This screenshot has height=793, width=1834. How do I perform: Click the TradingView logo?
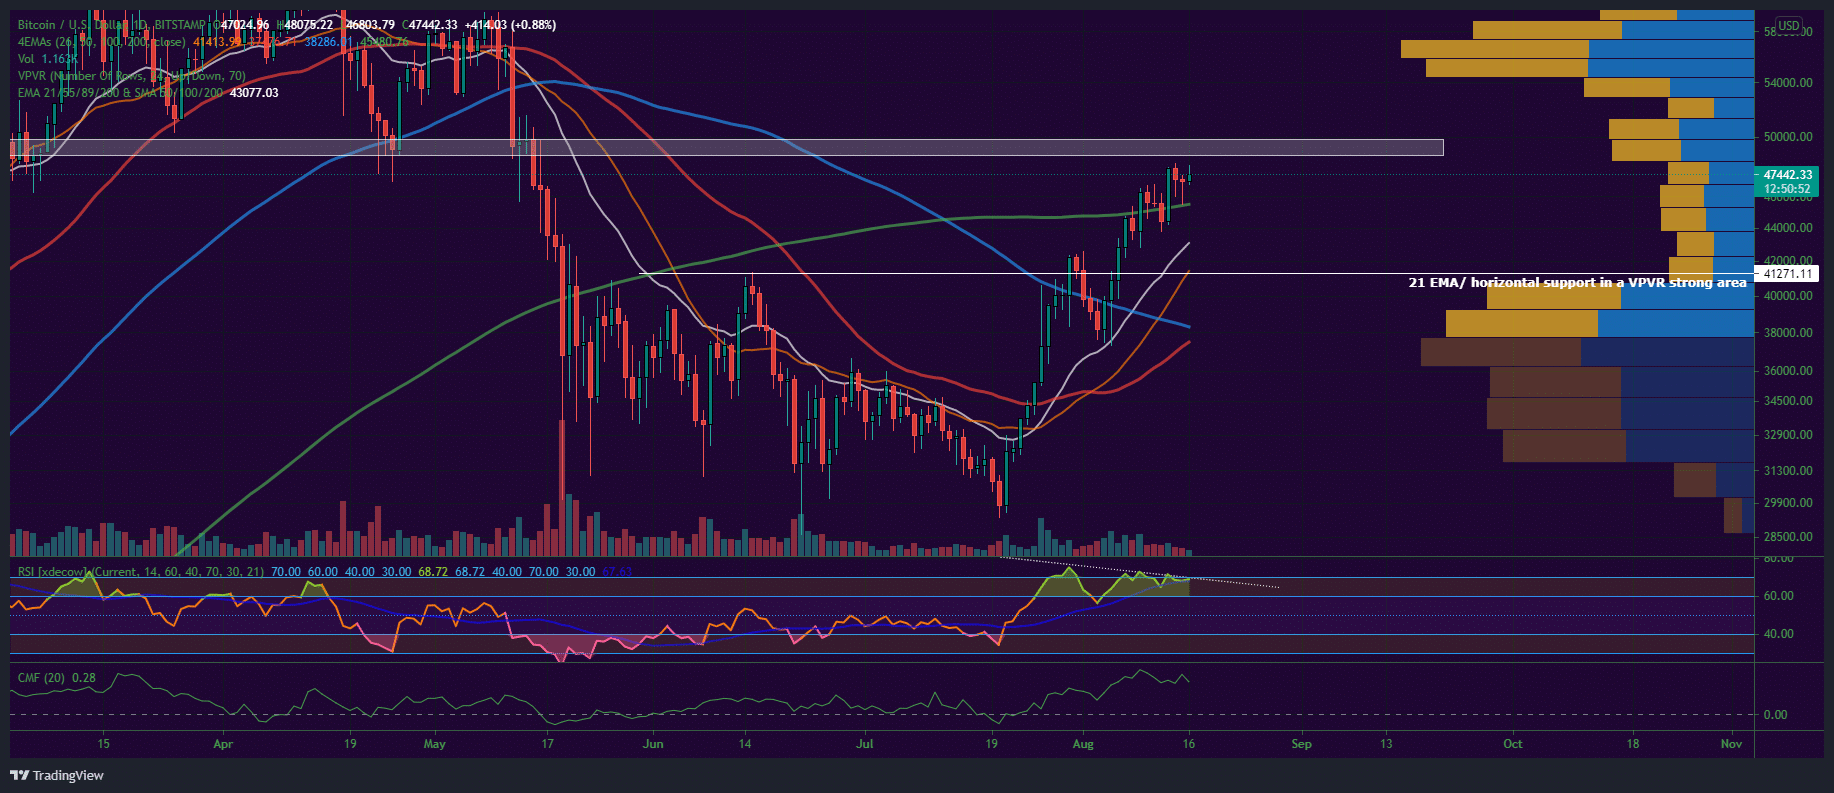[57, 775]
